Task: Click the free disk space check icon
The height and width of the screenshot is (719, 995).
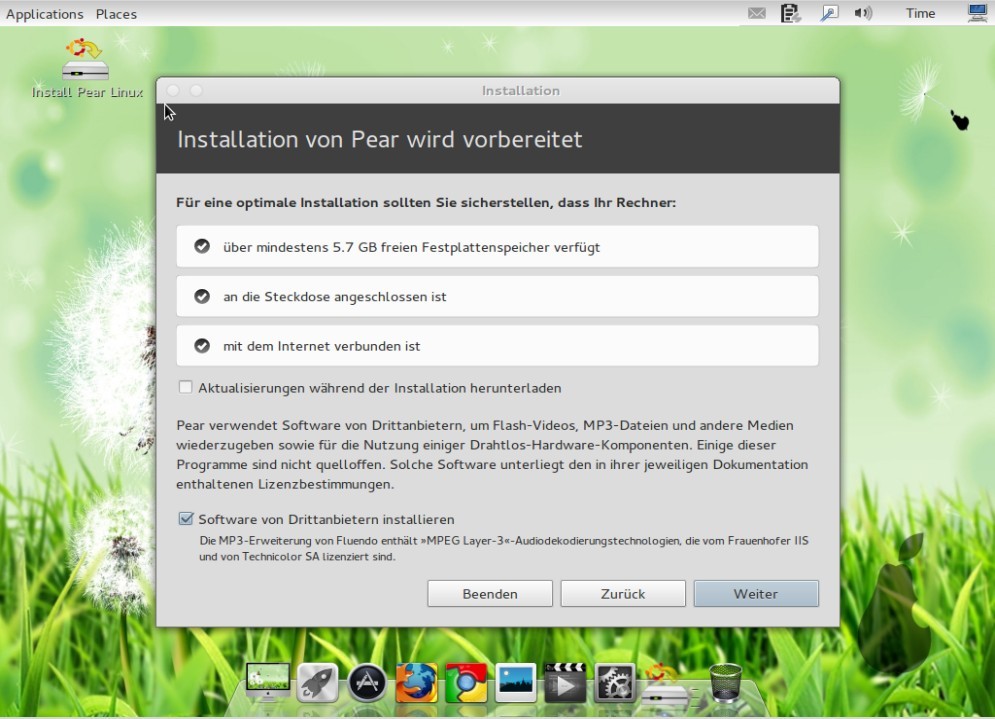Action: 202,246
